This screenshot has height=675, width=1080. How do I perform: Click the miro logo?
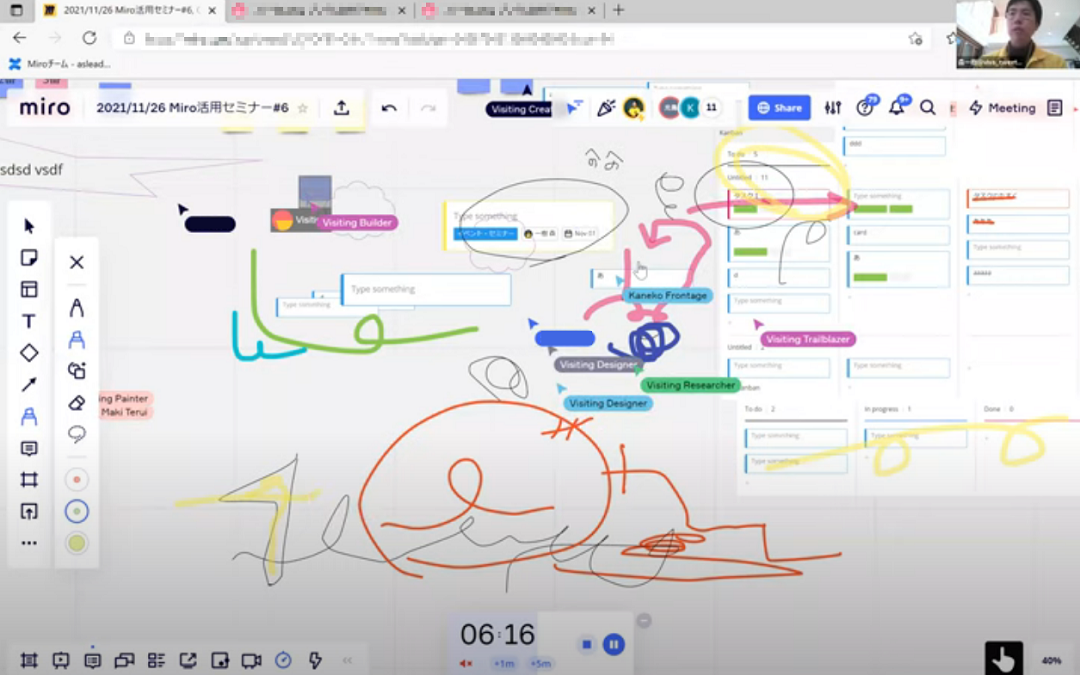coord(45,107)
